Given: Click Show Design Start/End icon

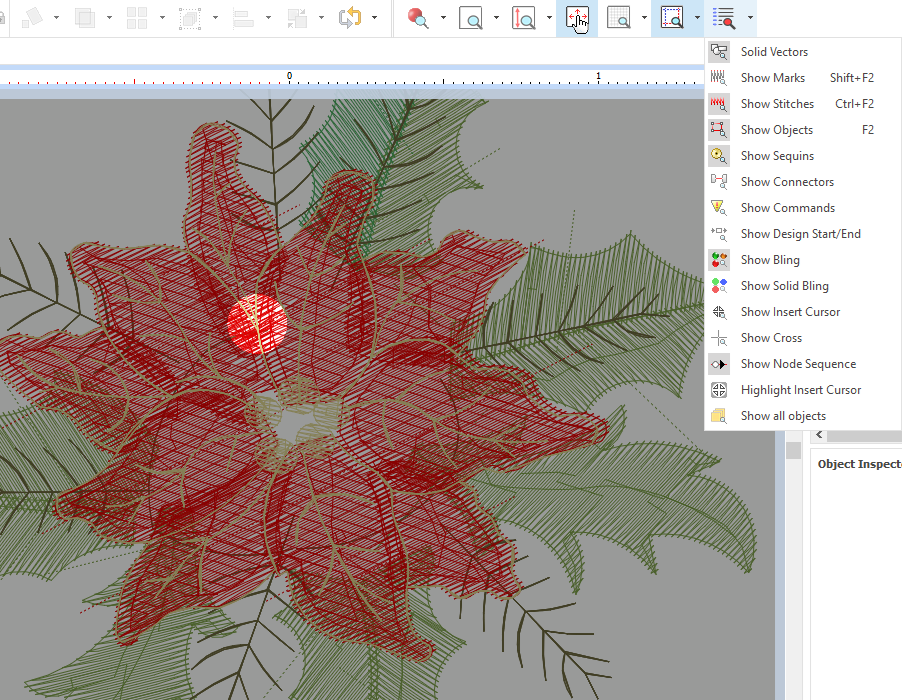Looking at the screenshot, I should tap(719, 234).
